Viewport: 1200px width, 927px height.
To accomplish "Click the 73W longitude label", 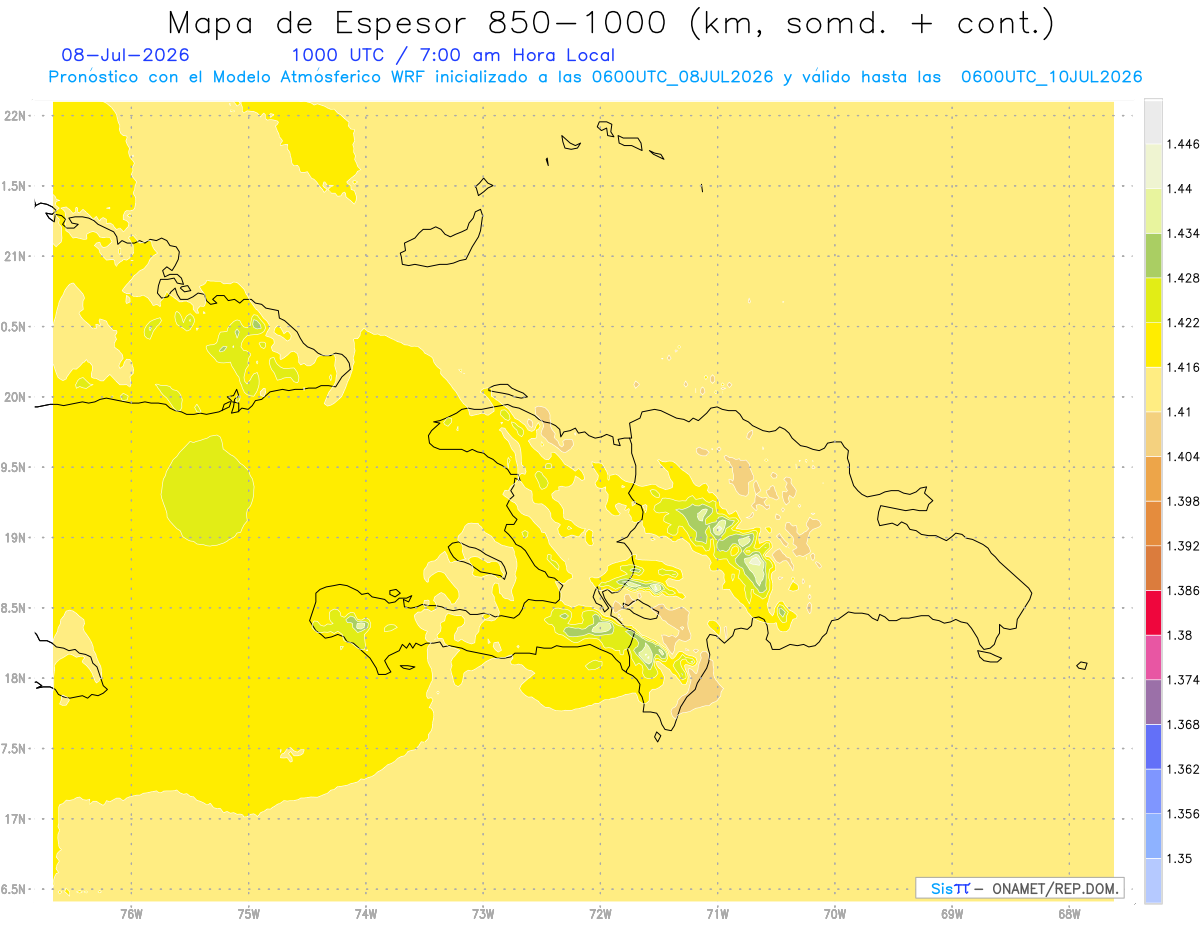I will coord(483,914).
